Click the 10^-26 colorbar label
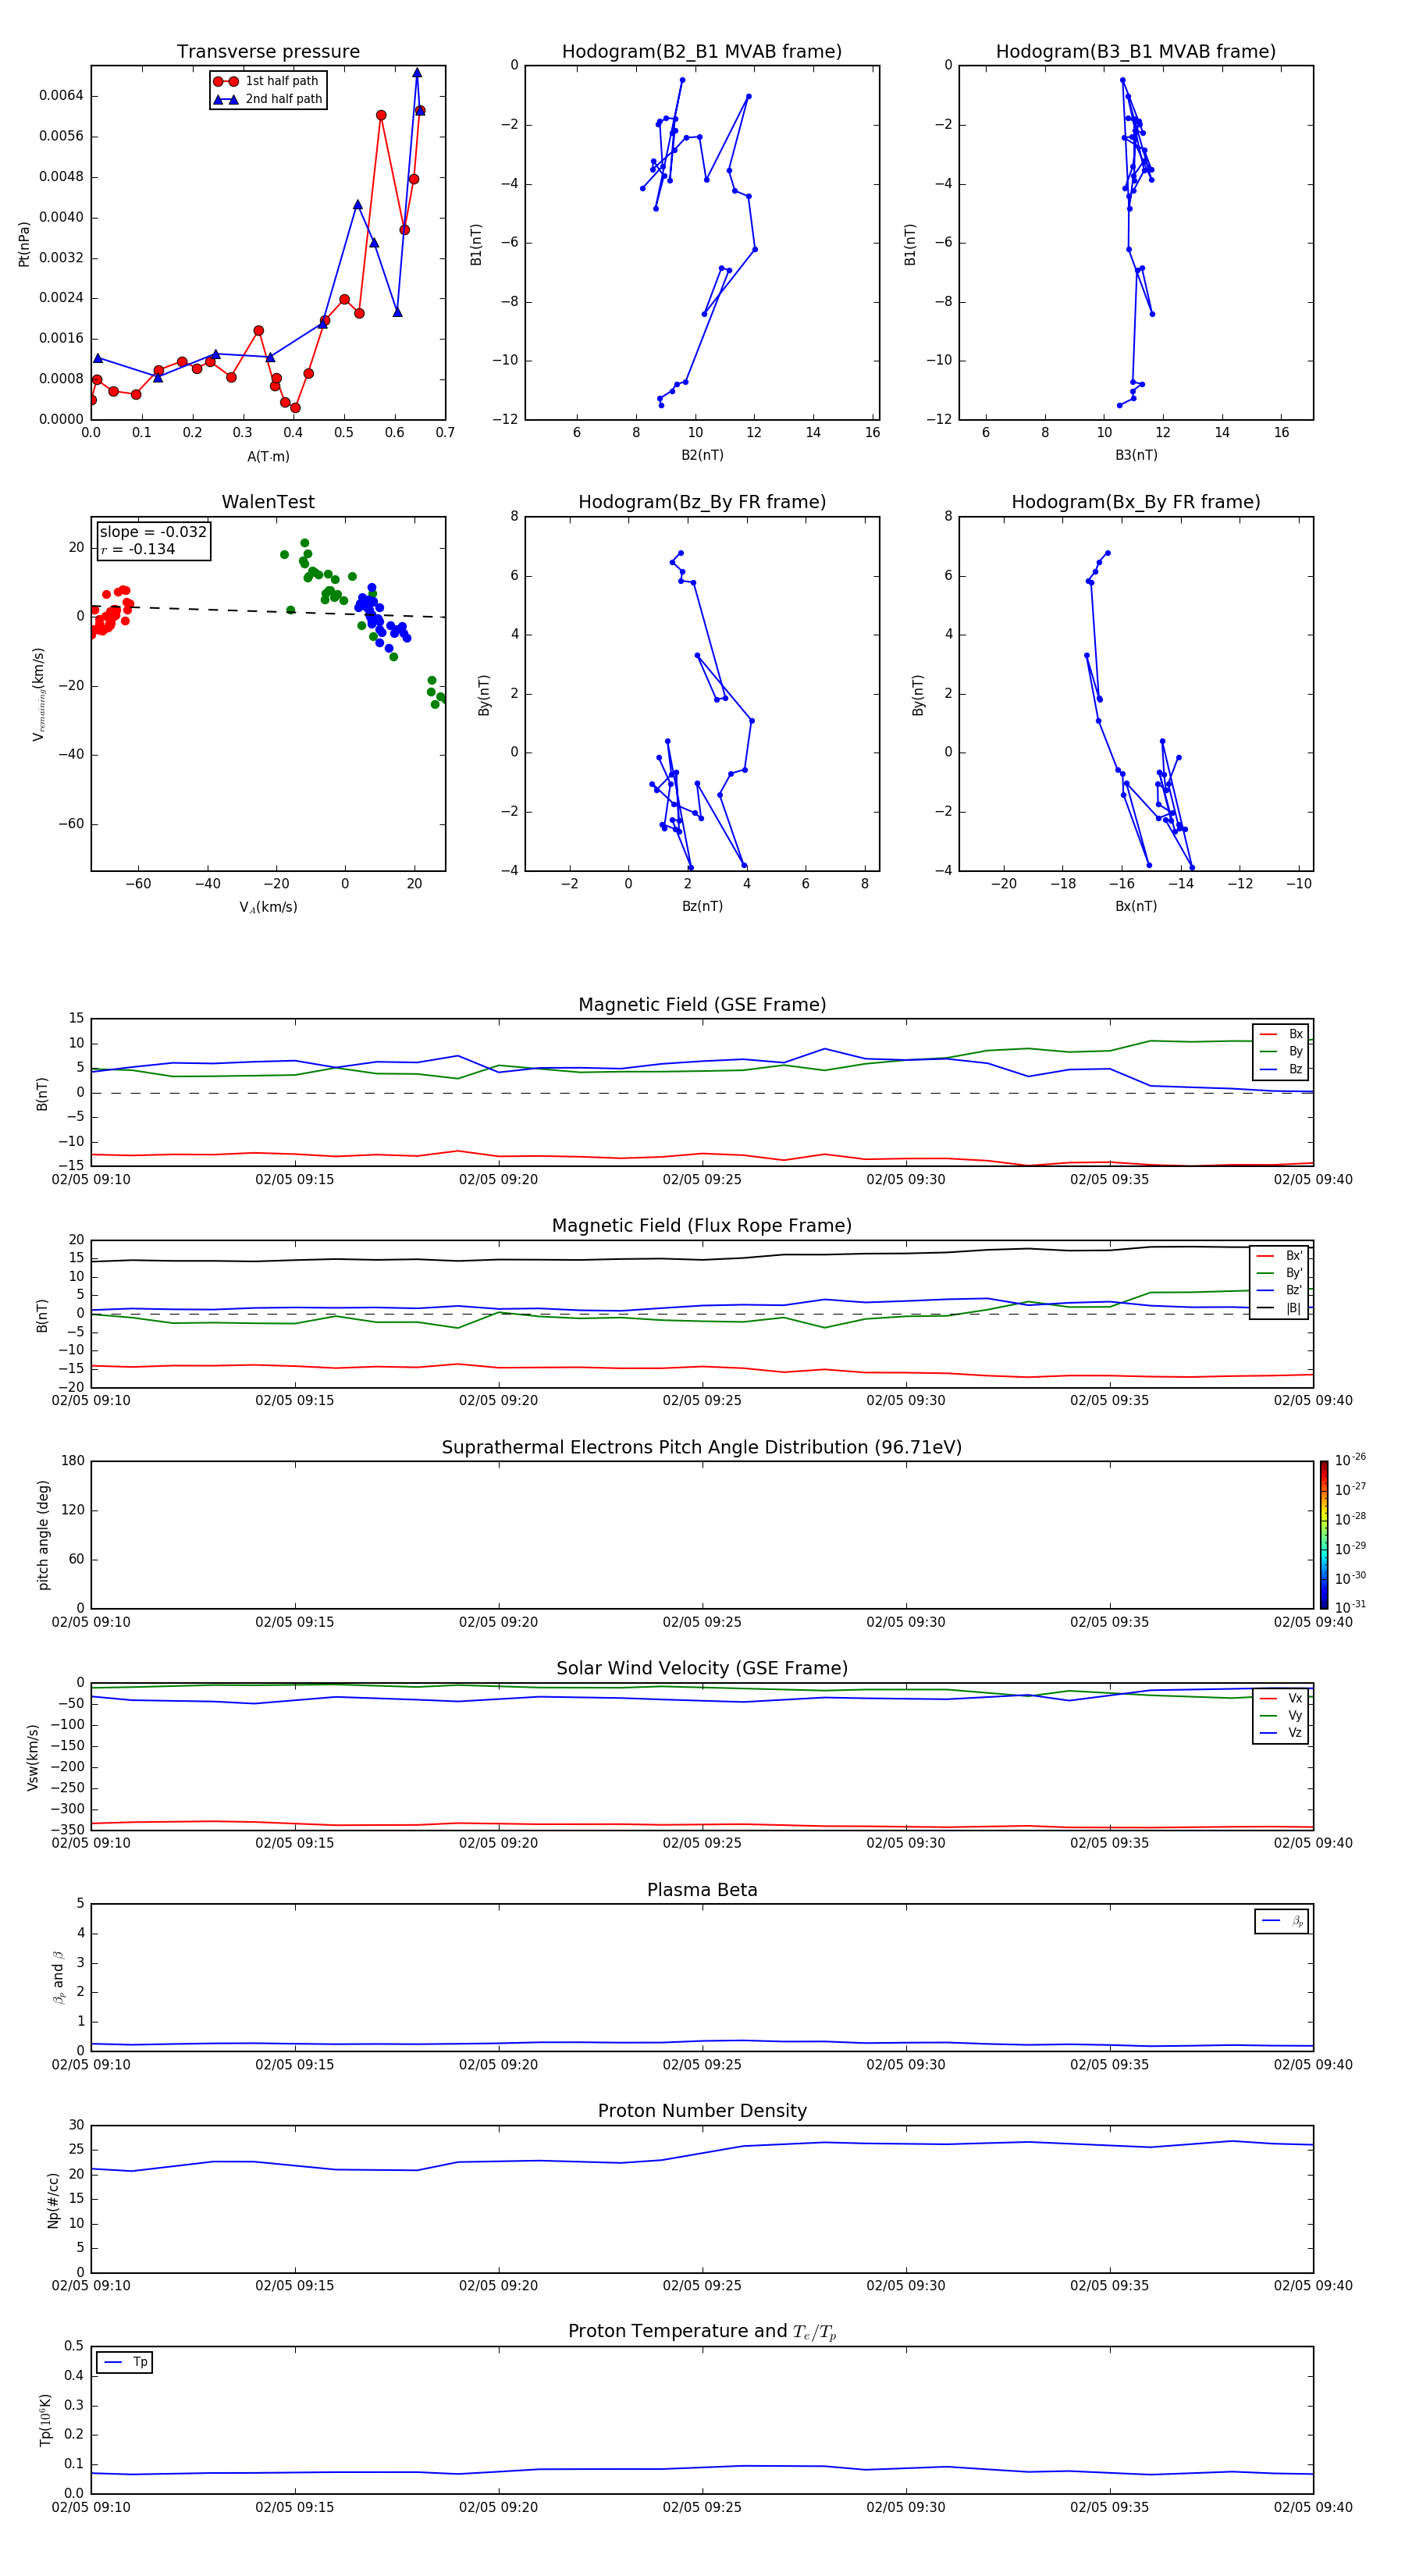Viewport: 1405px width, 2576px height. 1350,1460
